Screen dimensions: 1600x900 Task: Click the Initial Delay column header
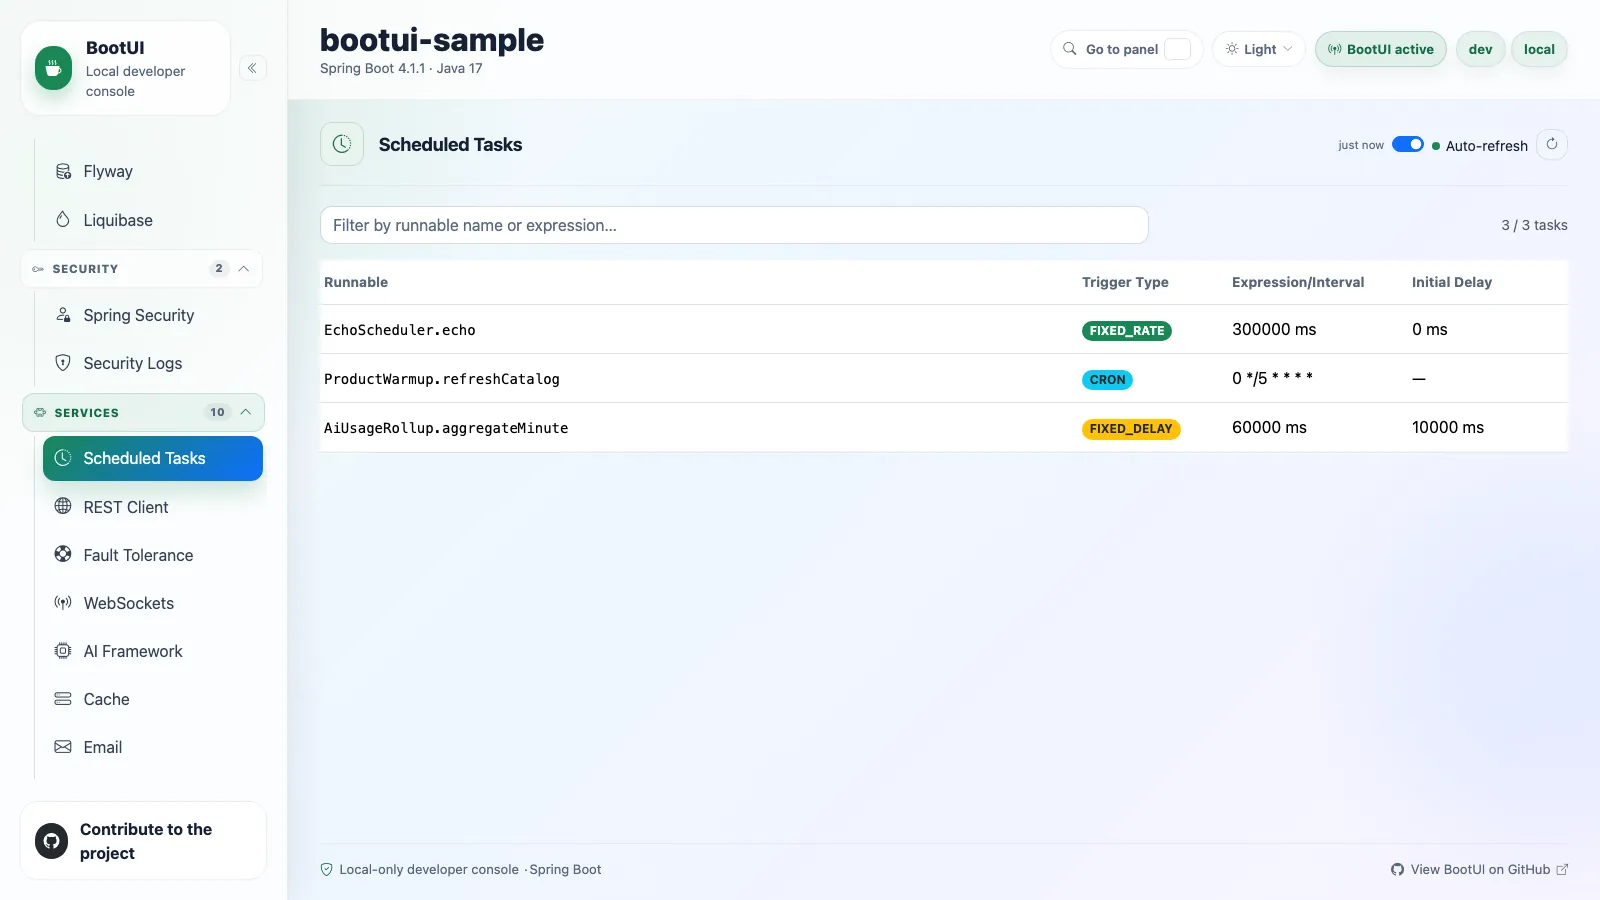click(1452, 282)
